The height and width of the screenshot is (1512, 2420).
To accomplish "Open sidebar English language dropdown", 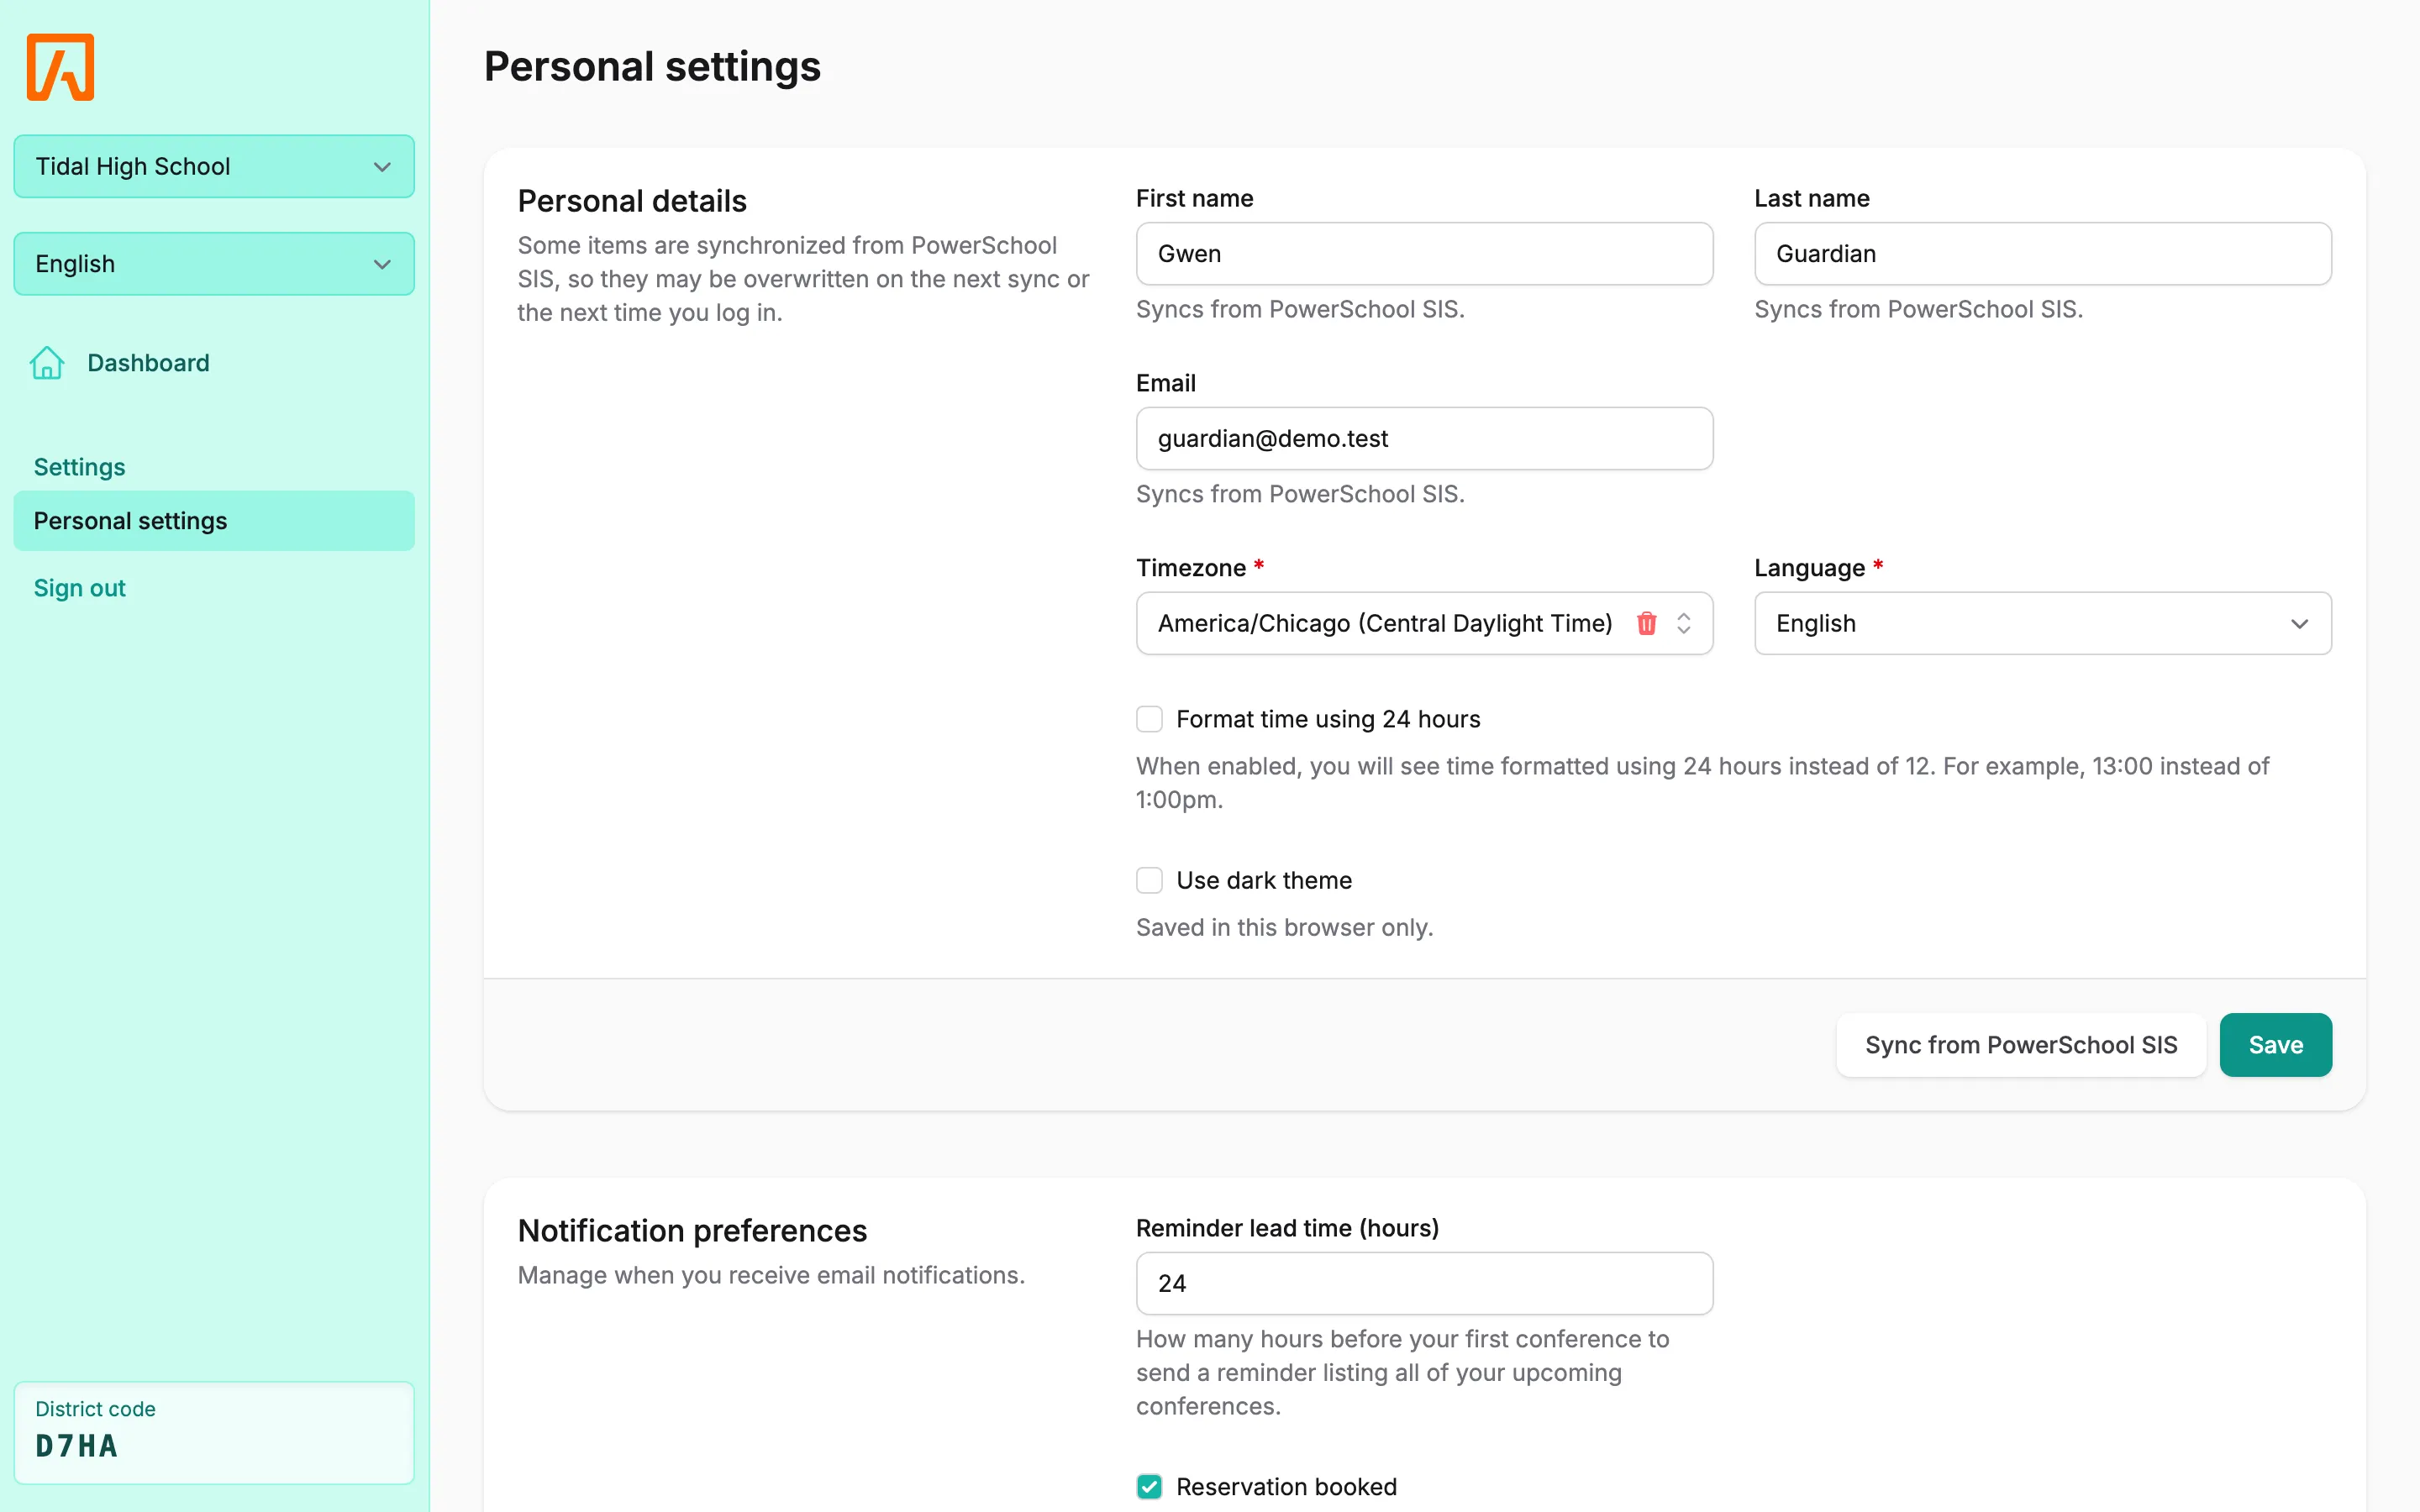I will 214,264.
